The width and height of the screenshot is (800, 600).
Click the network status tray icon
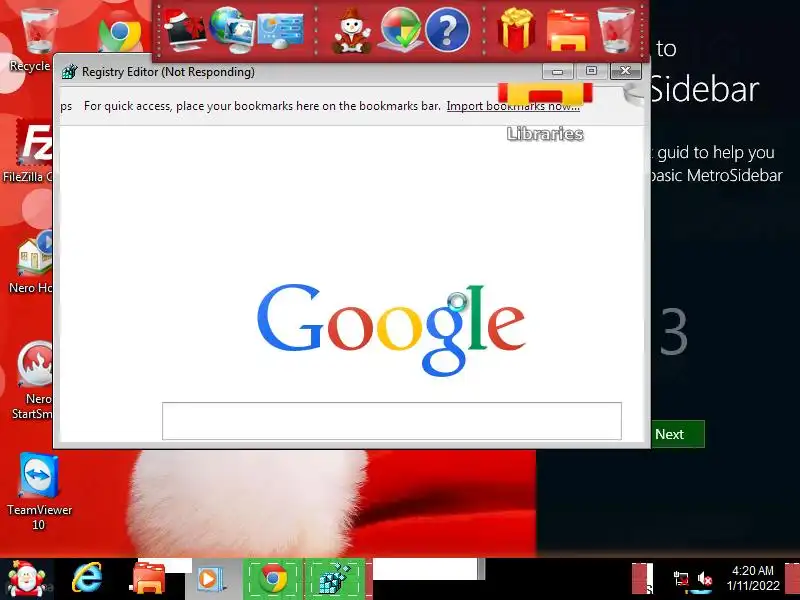pos(681,580)
